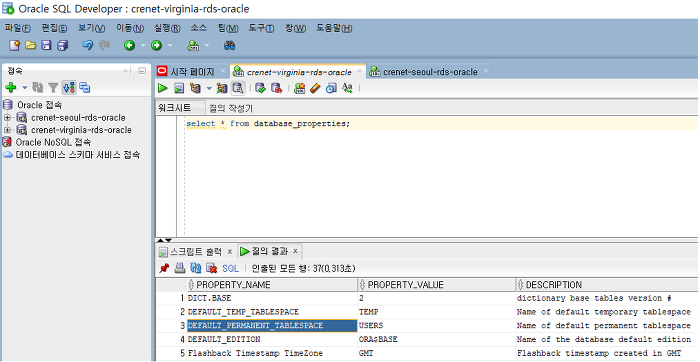Click the green Forward navigation icon
Image resolution: width=700 pixels, height=362 pixels.
tap(156, 45)
